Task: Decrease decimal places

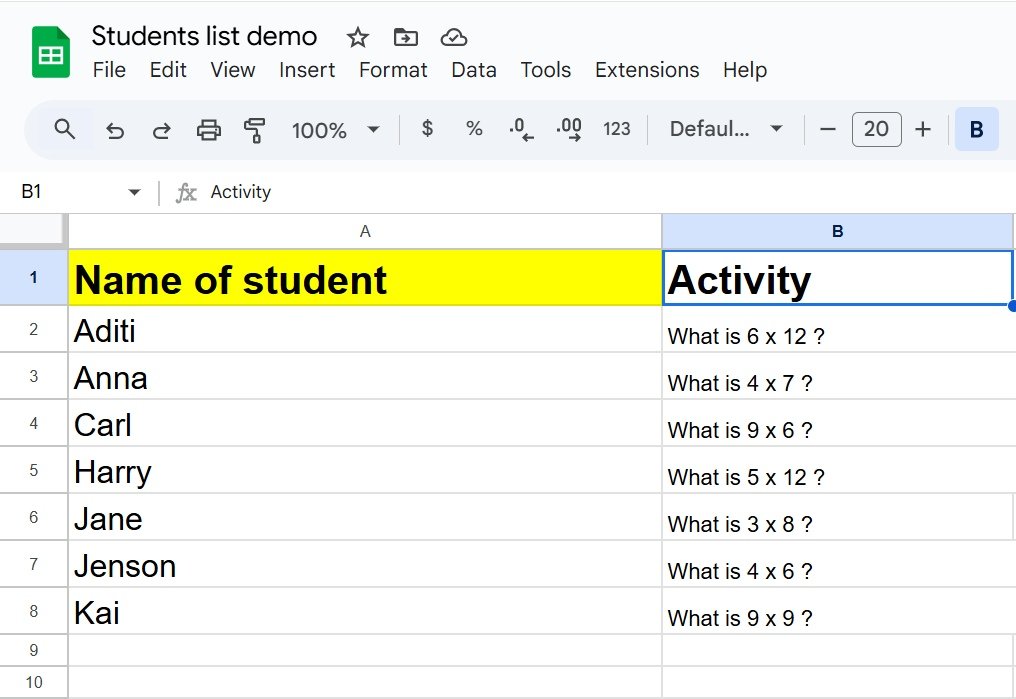Action: pos(519,129)
